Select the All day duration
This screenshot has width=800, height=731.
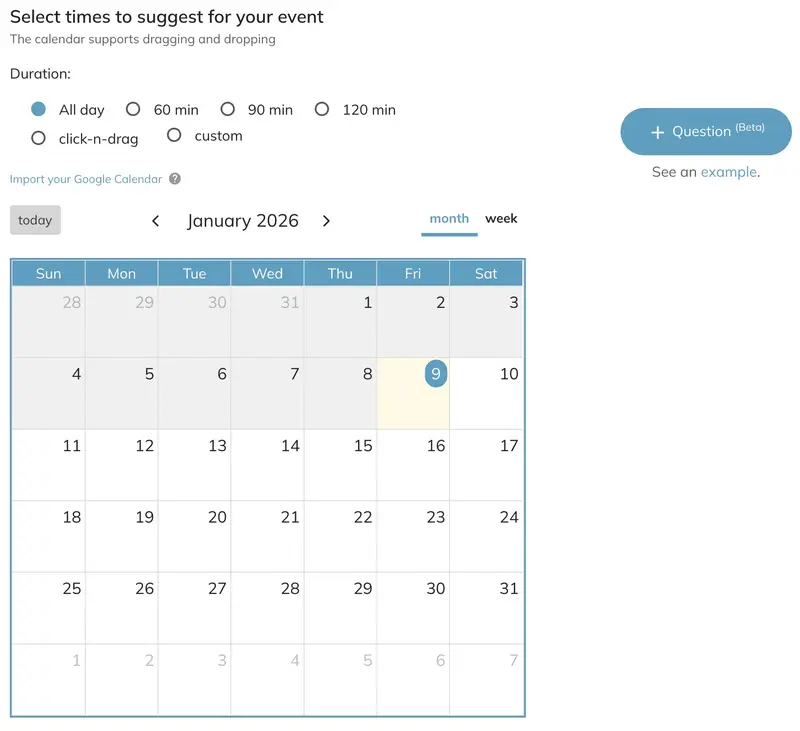coord(39,110)
